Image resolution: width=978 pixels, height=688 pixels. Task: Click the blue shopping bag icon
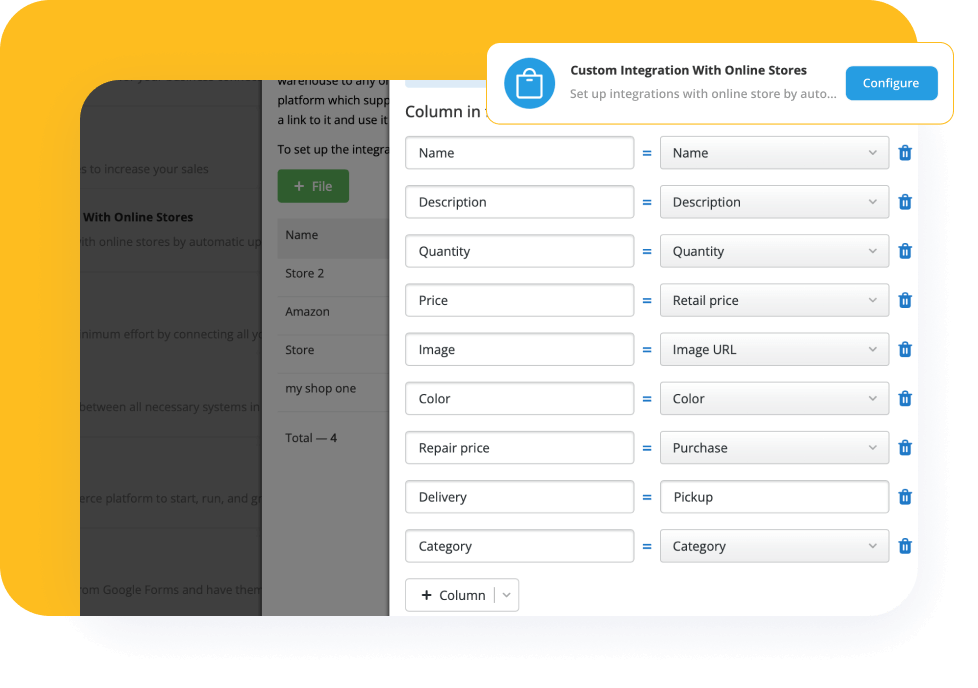point(530,83)
